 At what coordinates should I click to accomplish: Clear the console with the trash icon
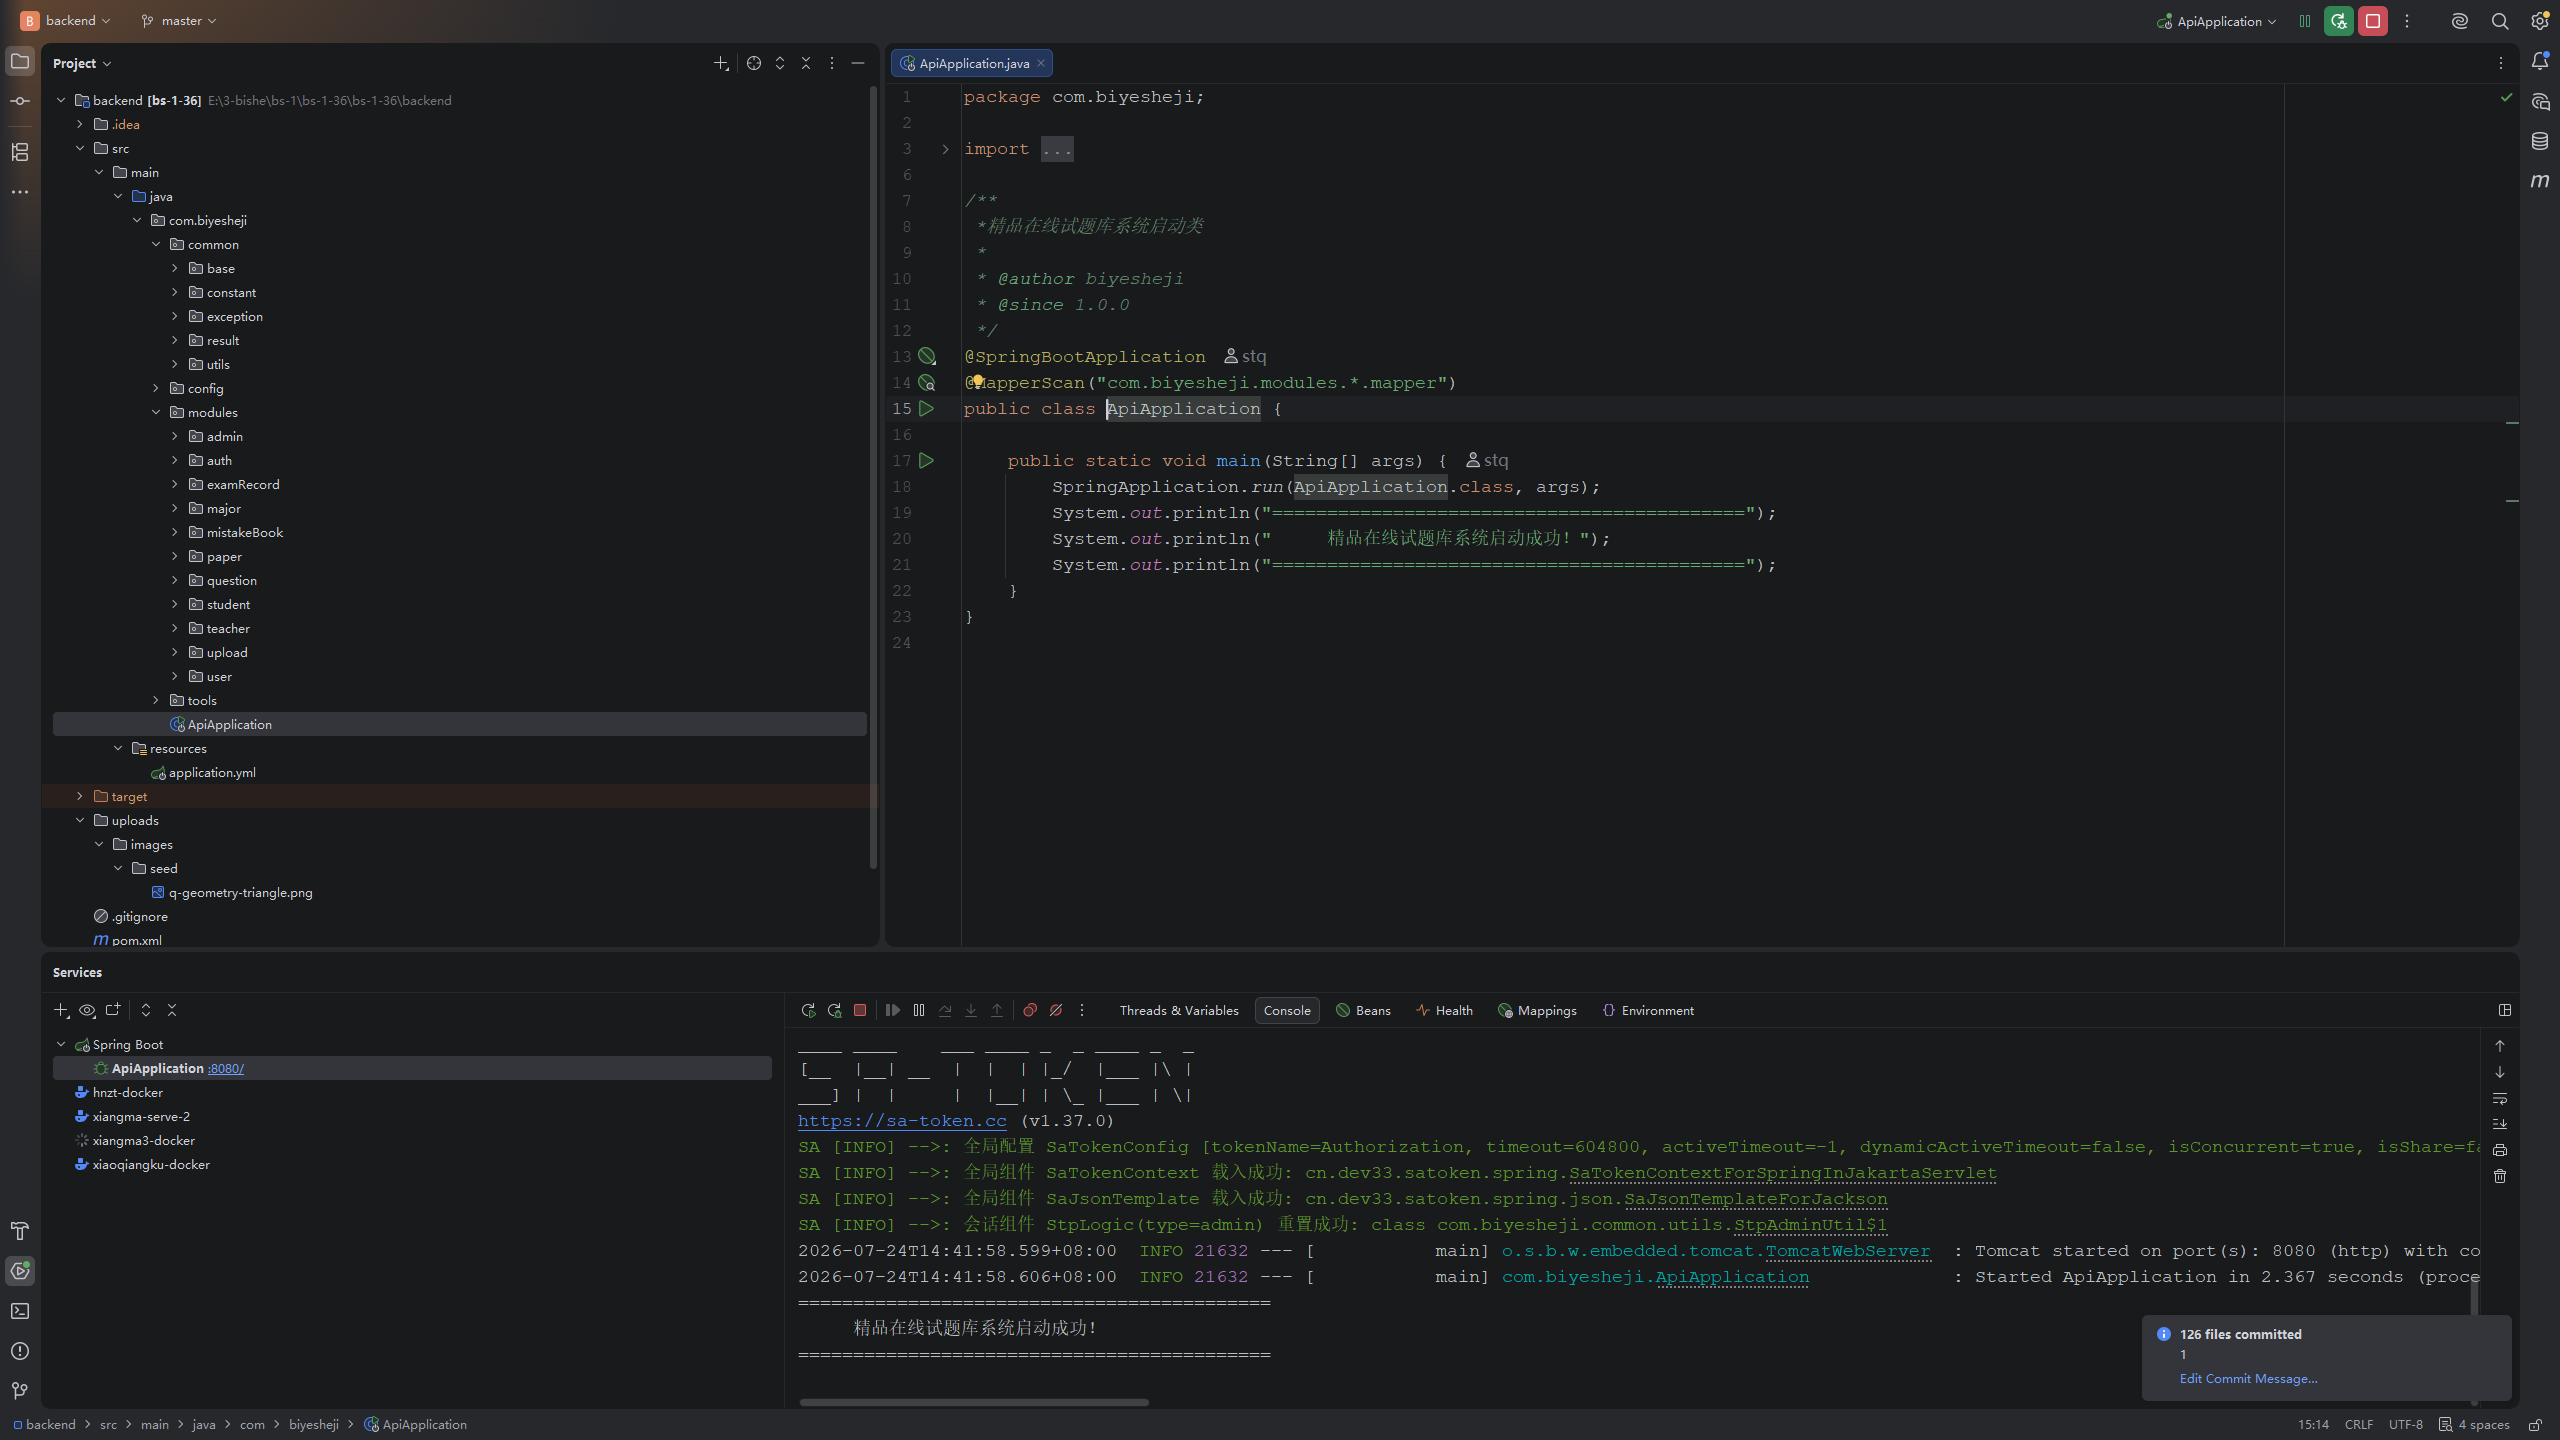tap(2500, 1176)
